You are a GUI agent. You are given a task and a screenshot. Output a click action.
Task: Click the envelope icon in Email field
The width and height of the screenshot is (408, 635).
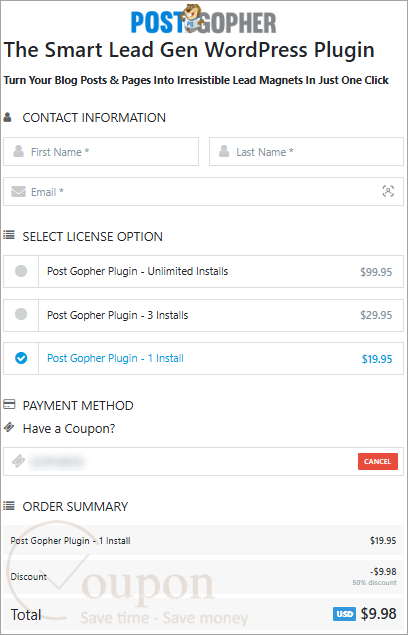[19, 192]
